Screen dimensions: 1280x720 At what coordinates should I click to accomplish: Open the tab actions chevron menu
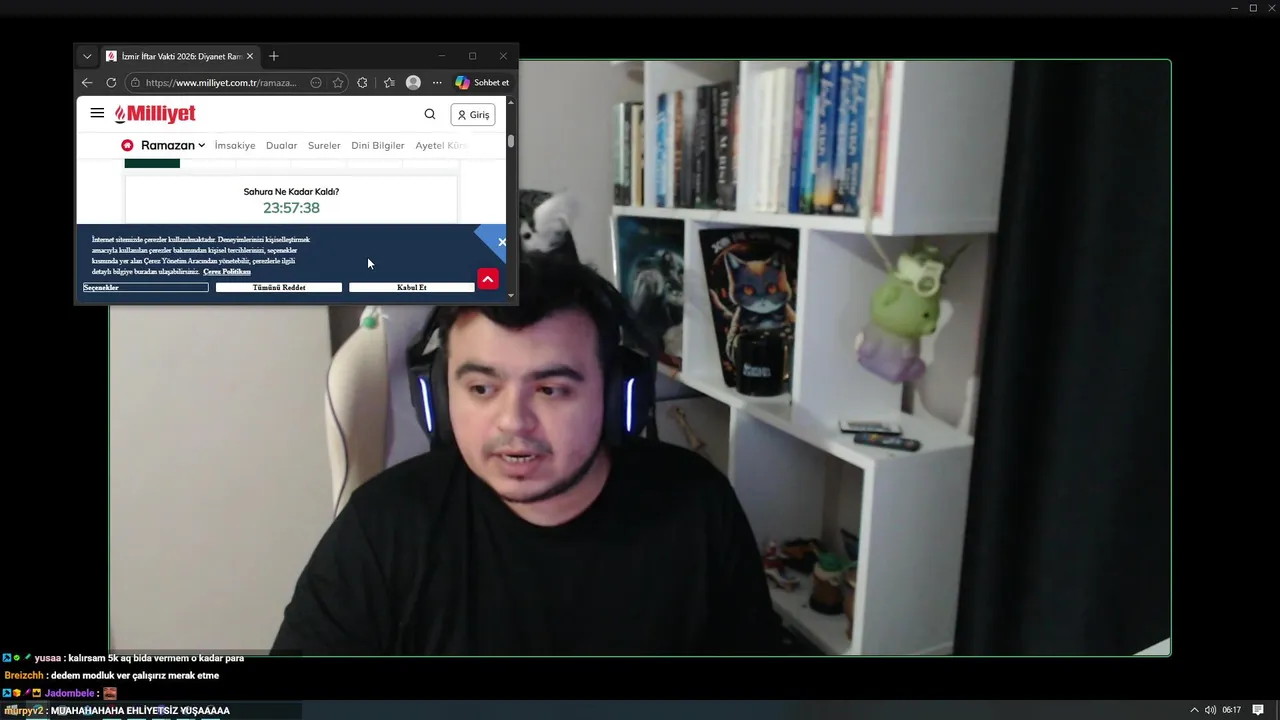pyautogui.click(x=87, y=57)
